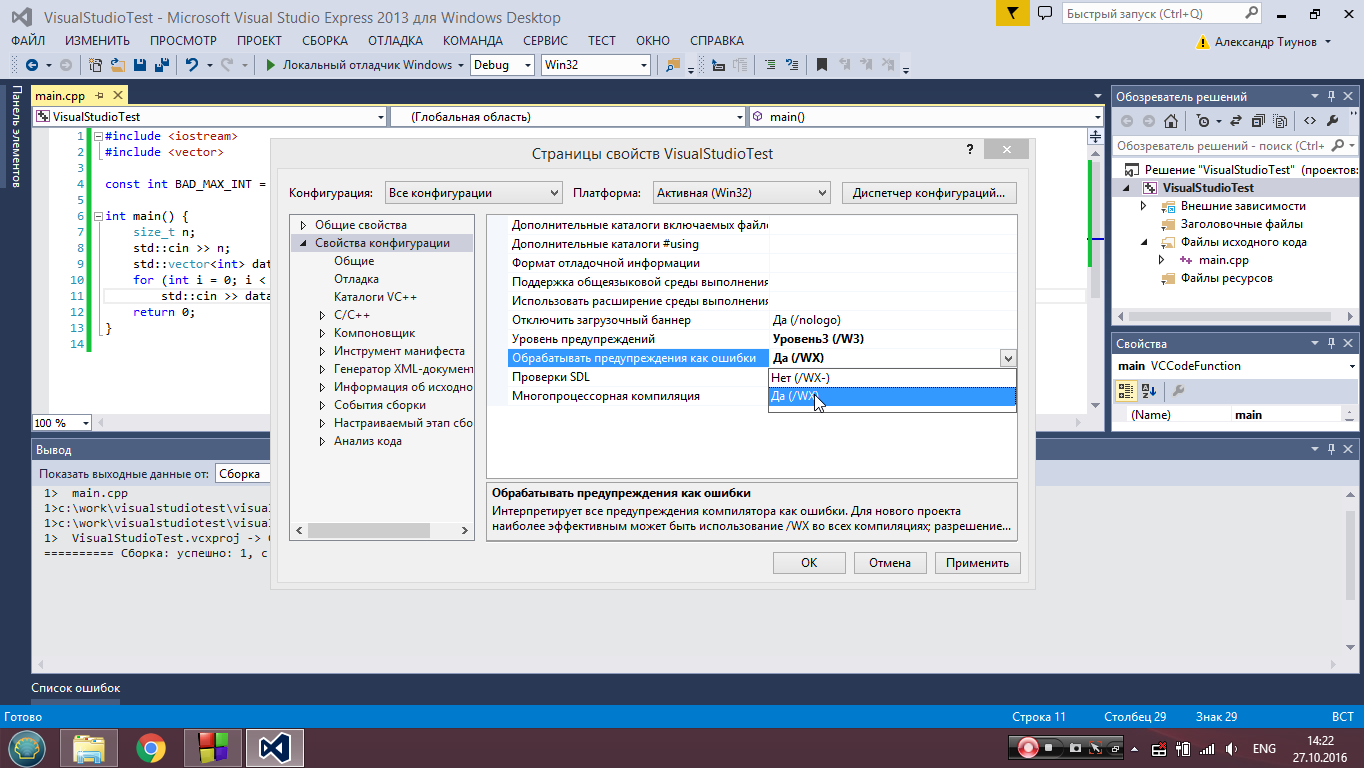
Task: Select the Нет (/WX-) option
Action: click(892, 378)
